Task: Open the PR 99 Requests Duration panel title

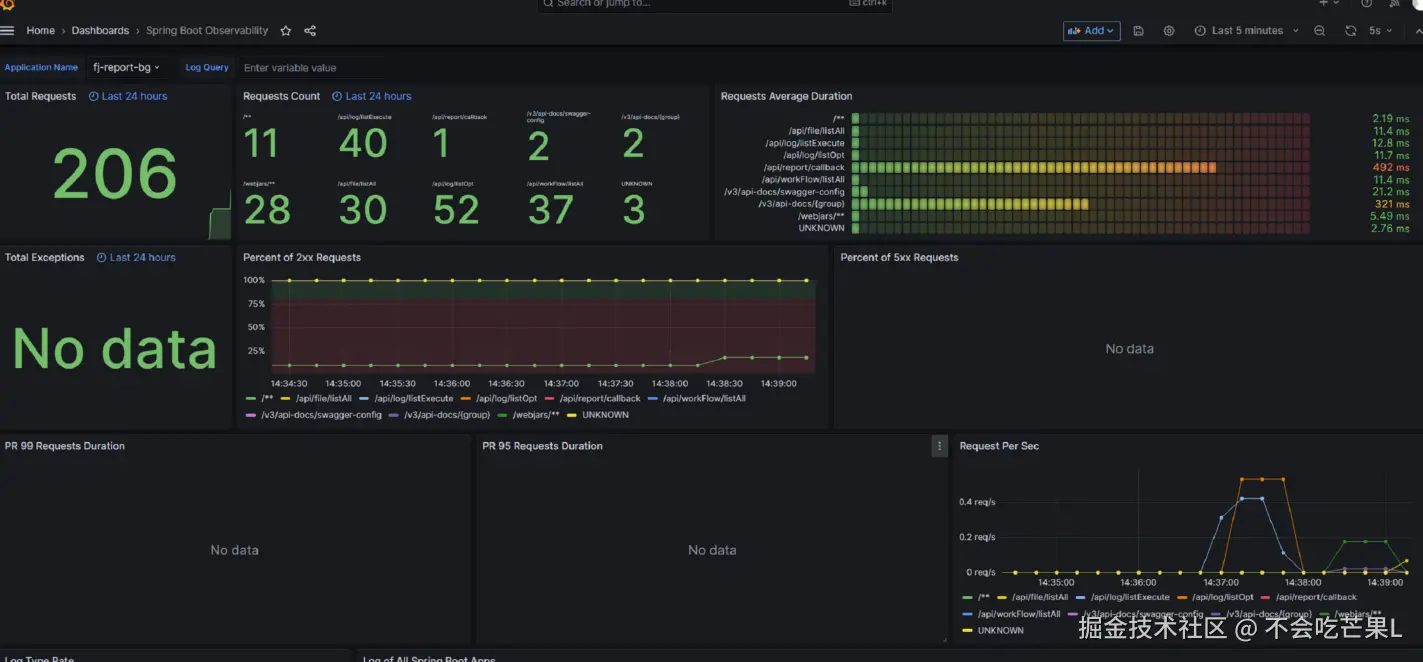Action: click(x=65, y=446)
